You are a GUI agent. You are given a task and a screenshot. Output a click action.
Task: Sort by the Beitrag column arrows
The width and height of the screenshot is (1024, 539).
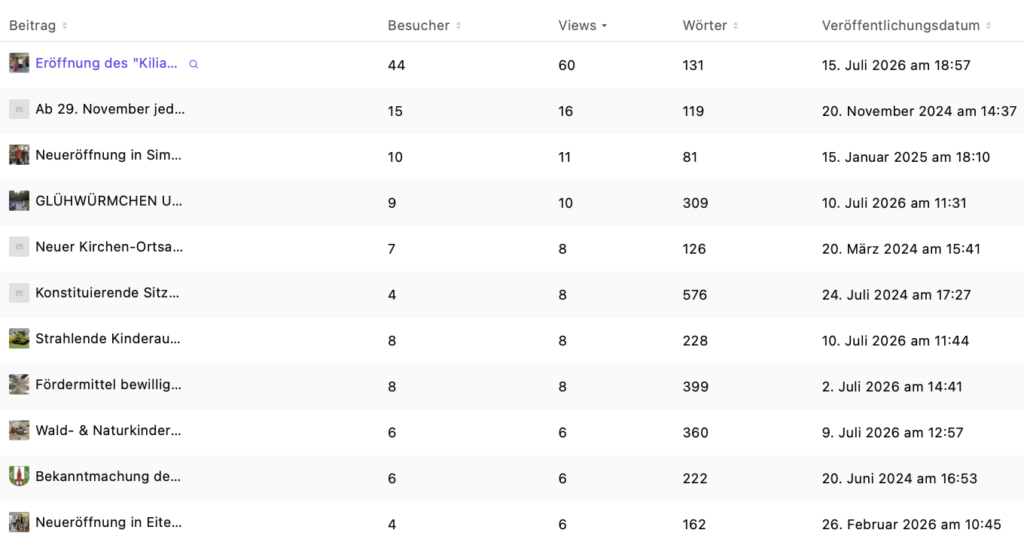point(65,26)
